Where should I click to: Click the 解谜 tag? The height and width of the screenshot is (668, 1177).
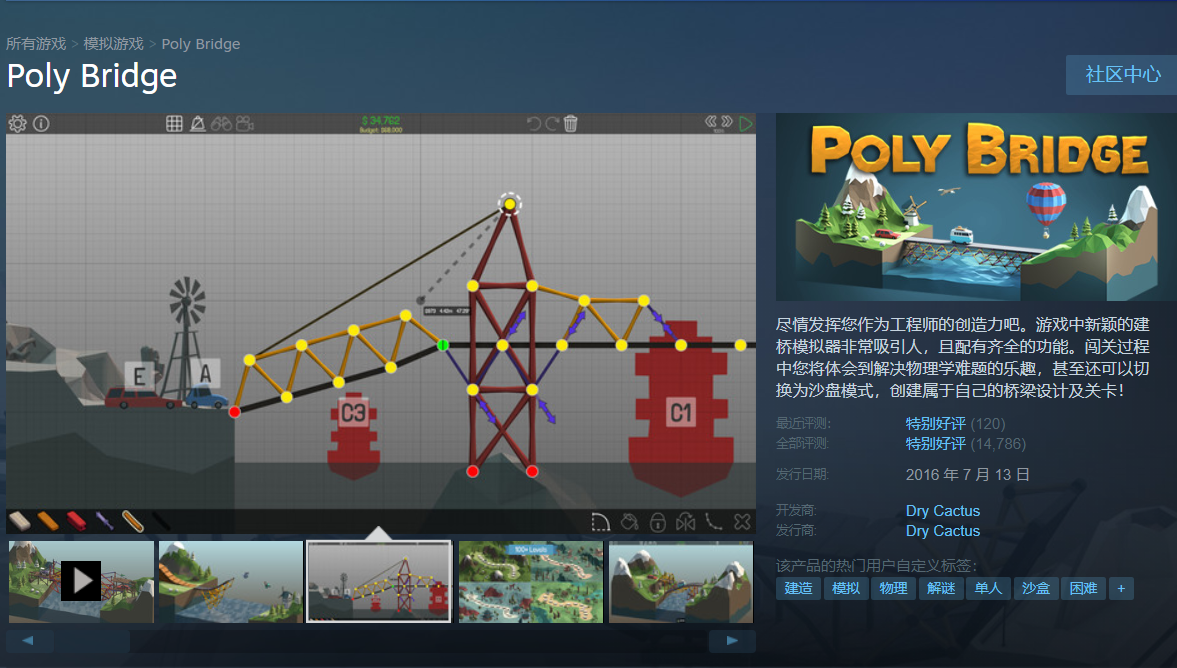coord(941,588)
